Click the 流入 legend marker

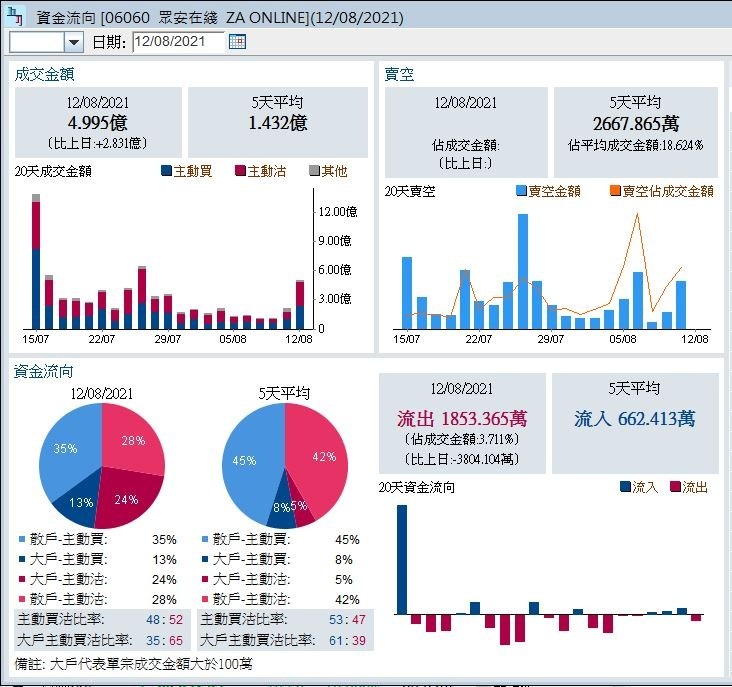pos(625,487)
